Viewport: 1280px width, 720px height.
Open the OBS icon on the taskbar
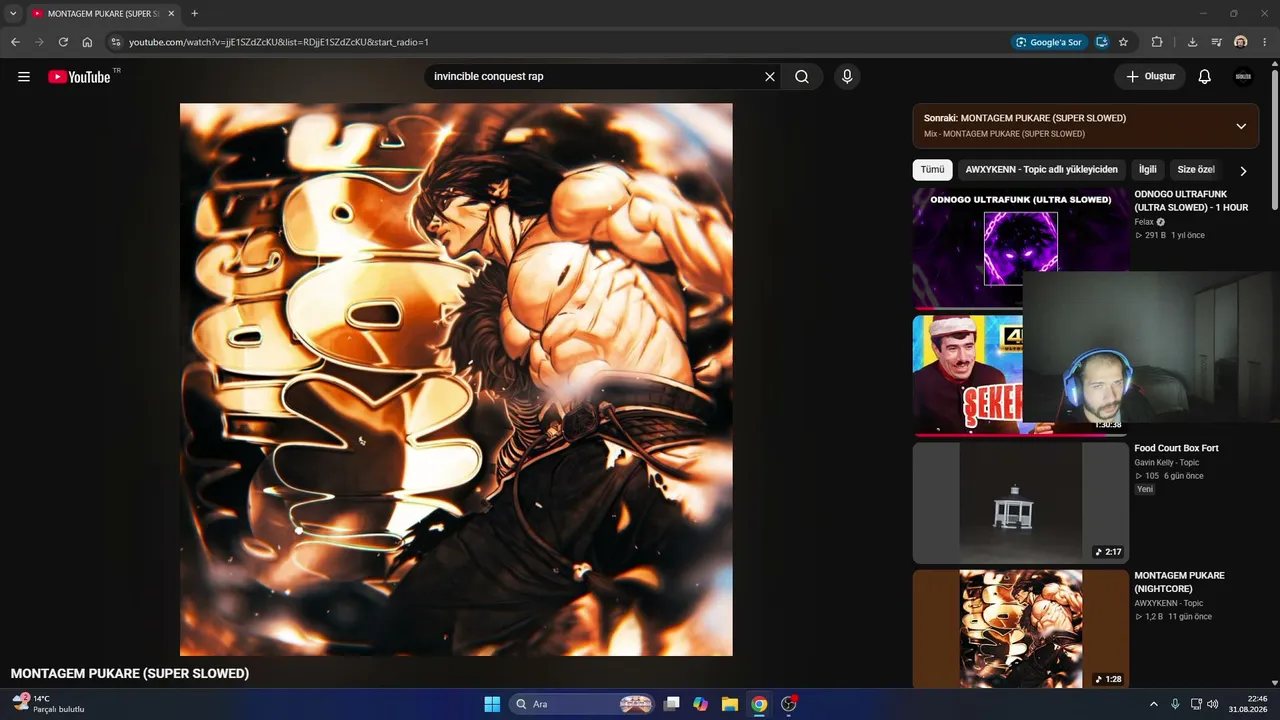[x=789, y=704]
